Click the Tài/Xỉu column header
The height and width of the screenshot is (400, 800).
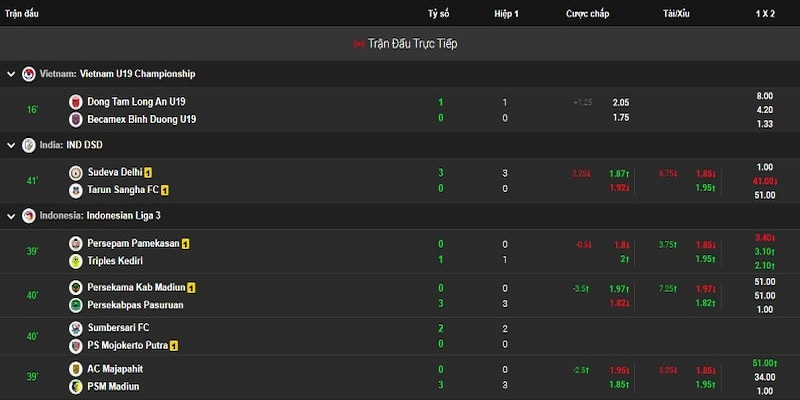click(676, 14)
